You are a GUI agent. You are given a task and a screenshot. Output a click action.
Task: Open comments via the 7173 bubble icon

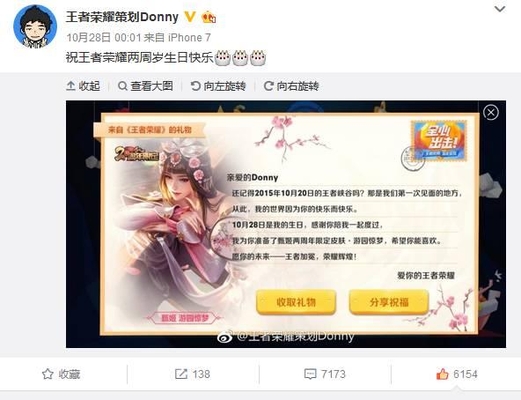click(x=325, y=374)
